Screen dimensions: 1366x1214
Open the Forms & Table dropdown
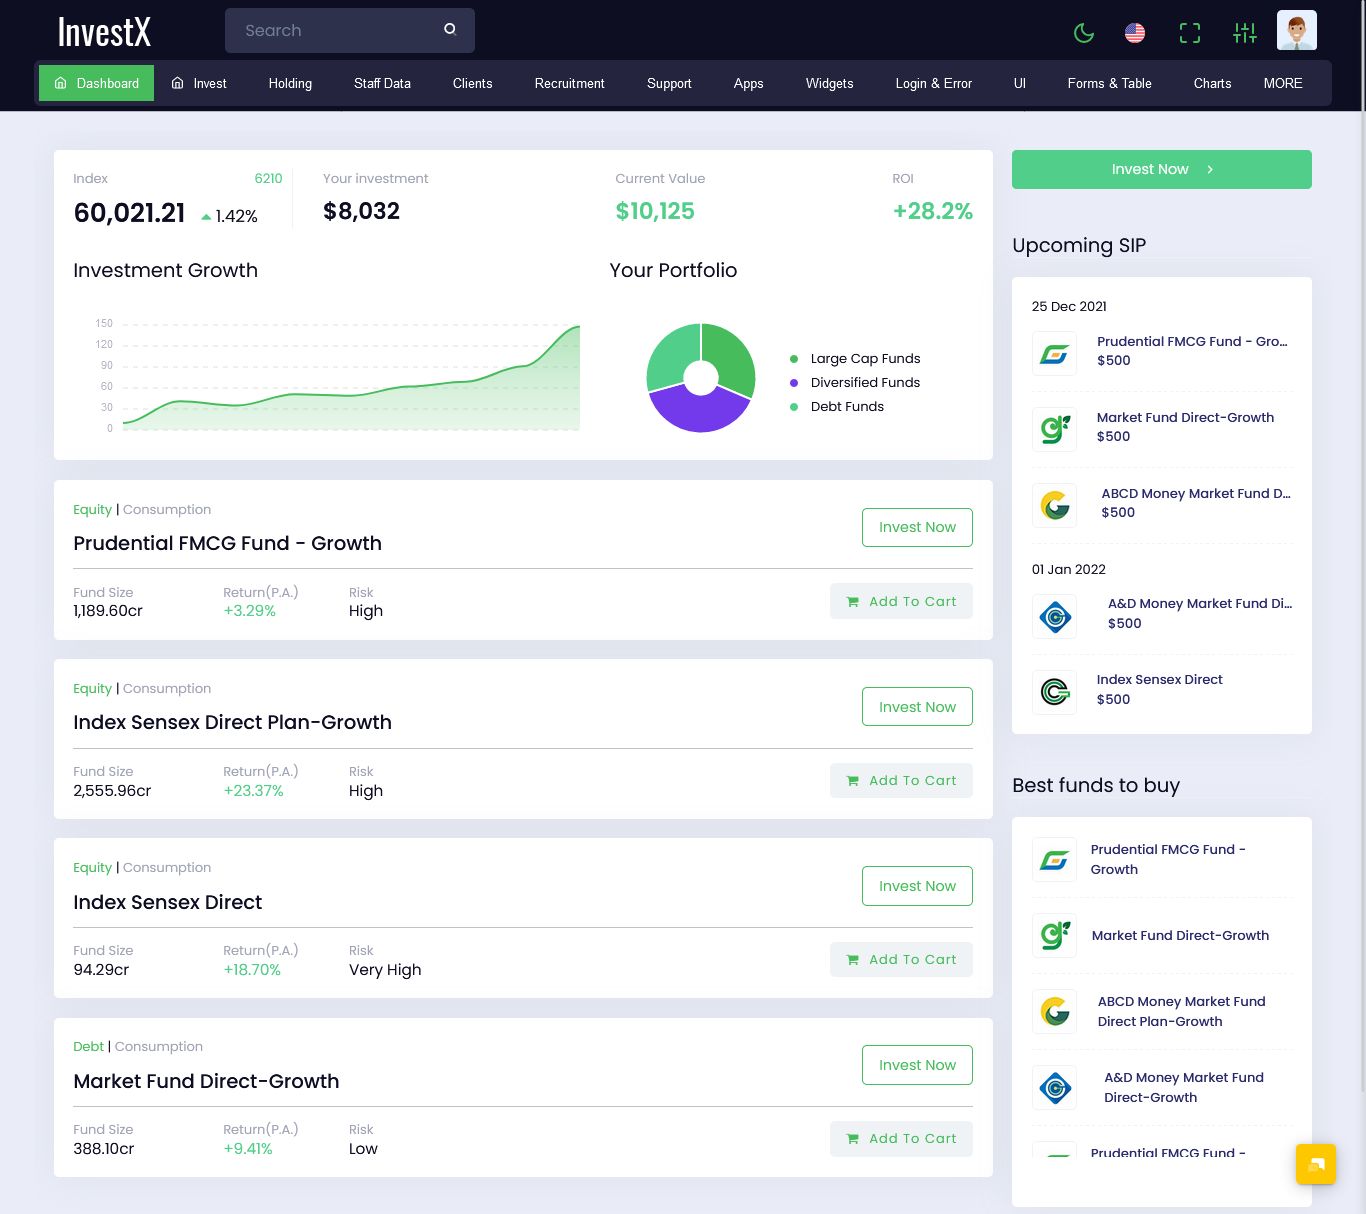(x=1109, y=83)
